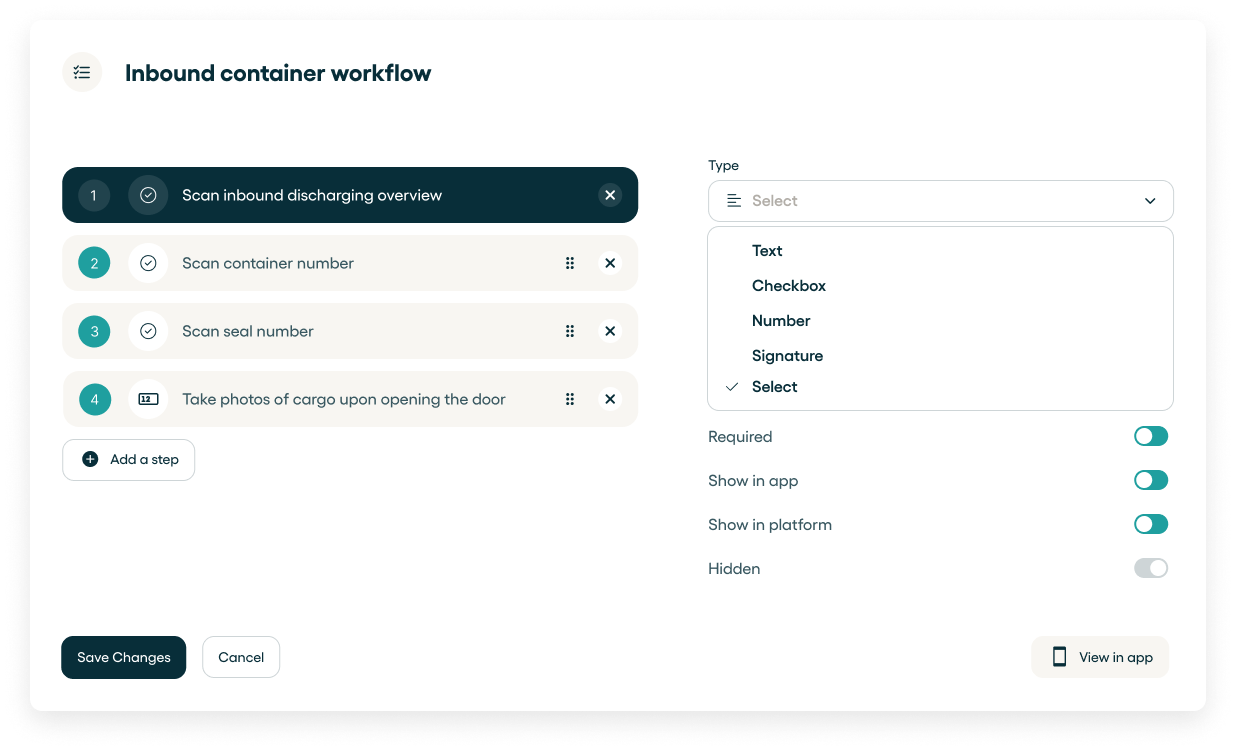The height and width of the screenshot is (751, 1236).
Task: Click the "Save Changes" button
Action: pyautogui.click(x=124, y=657)
